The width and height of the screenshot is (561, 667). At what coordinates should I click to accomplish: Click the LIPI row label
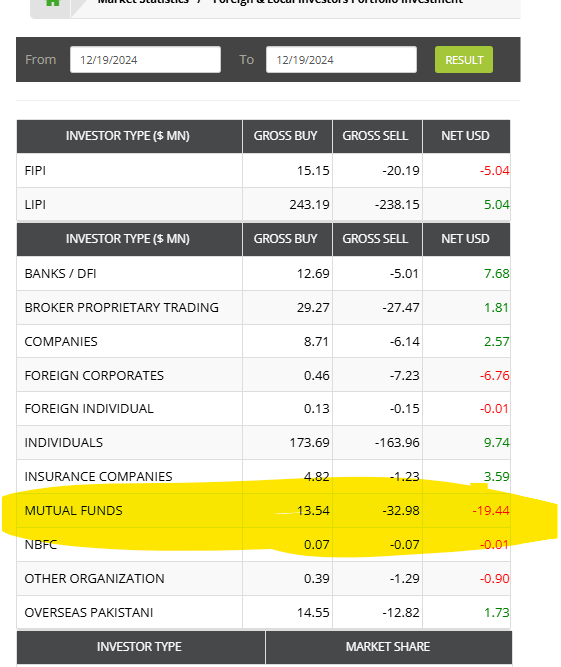point(35,205)
